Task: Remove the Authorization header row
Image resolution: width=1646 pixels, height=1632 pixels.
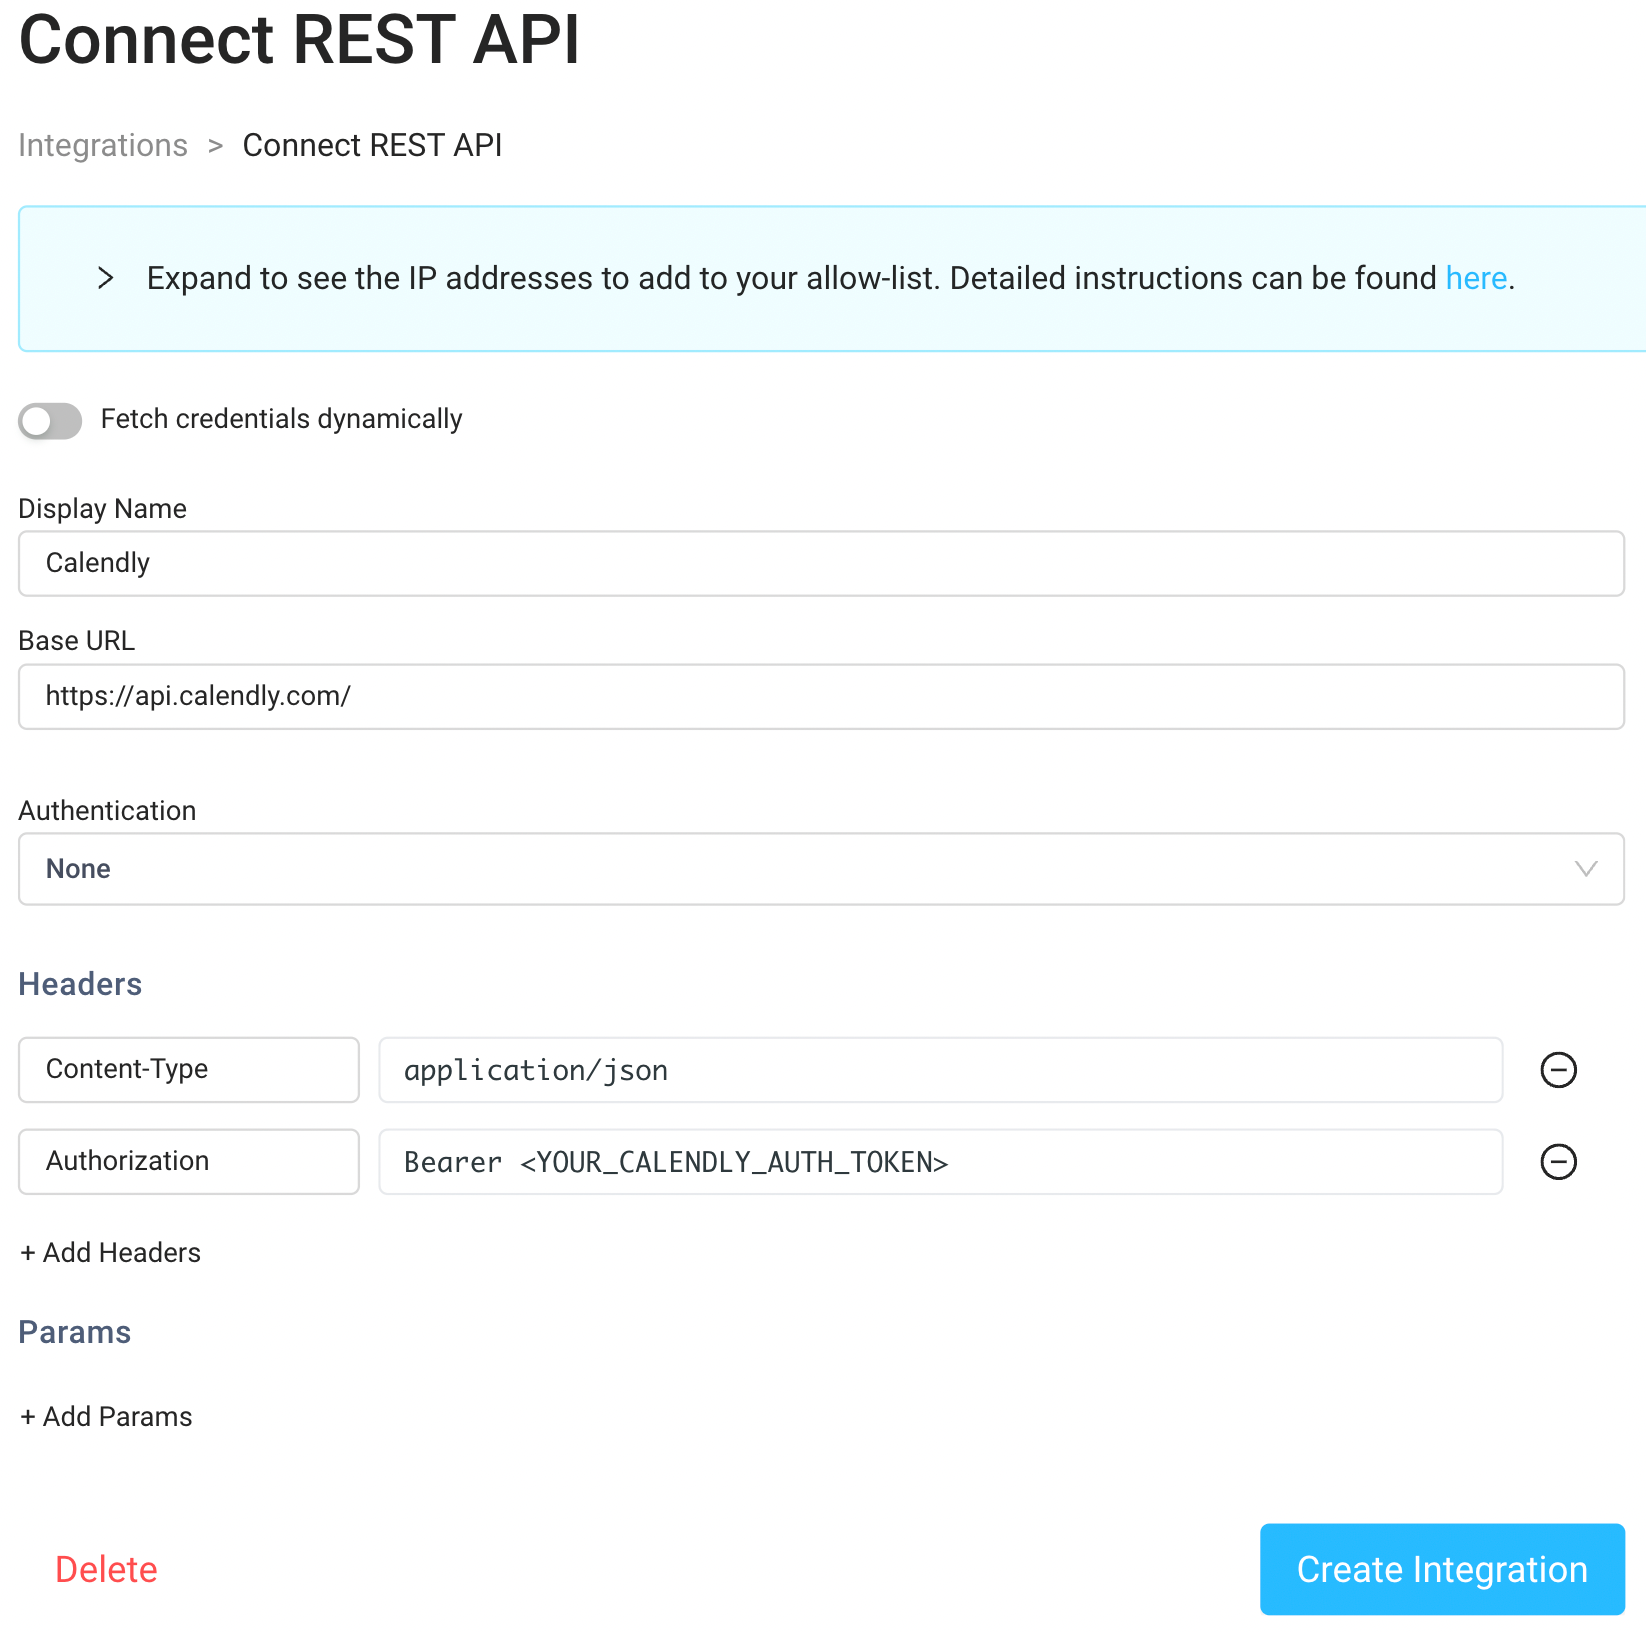Action: click(x=1558, y=1162)
